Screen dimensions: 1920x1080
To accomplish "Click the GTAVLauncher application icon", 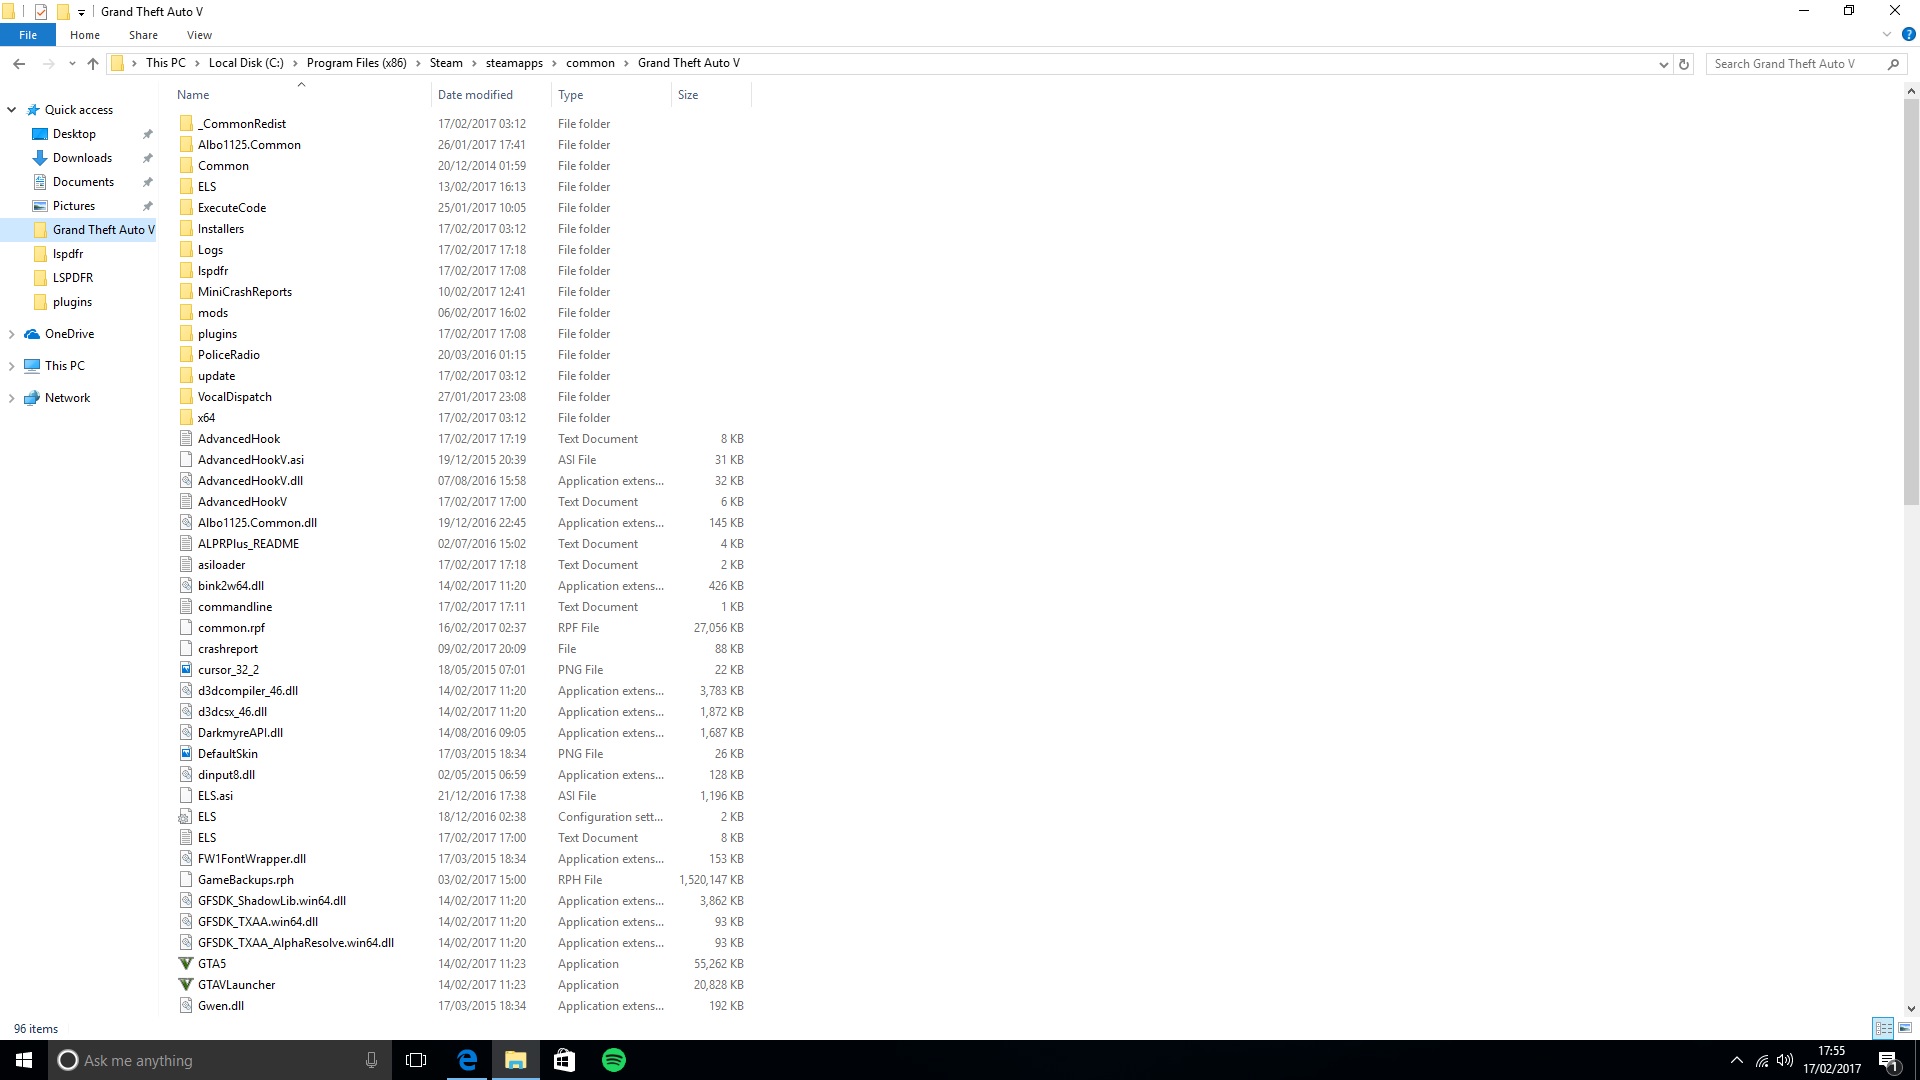I will pyautogui.click(x=186, y=985).
